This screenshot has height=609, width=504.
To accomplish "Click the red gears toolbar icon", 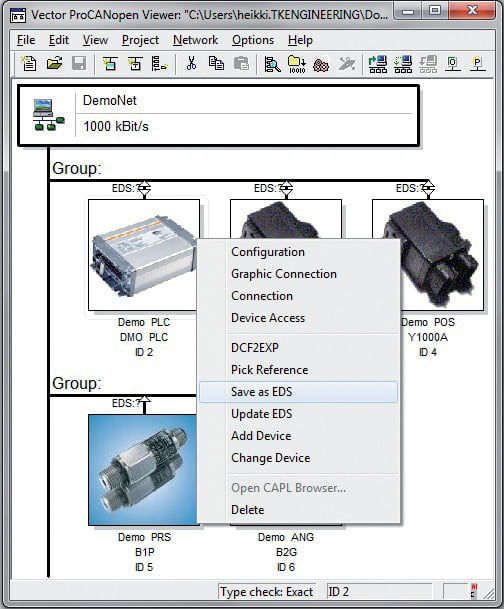I will pyautogui.click(x=321, y=64).
